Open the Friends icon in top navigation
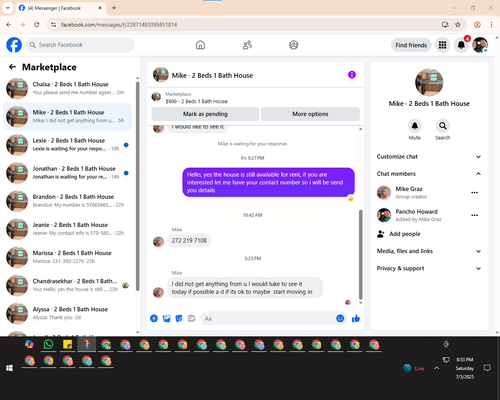 click(247, 45)
